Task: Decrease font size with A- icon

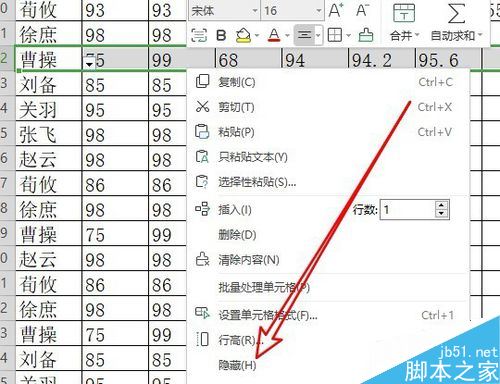Action: [363, 10]
